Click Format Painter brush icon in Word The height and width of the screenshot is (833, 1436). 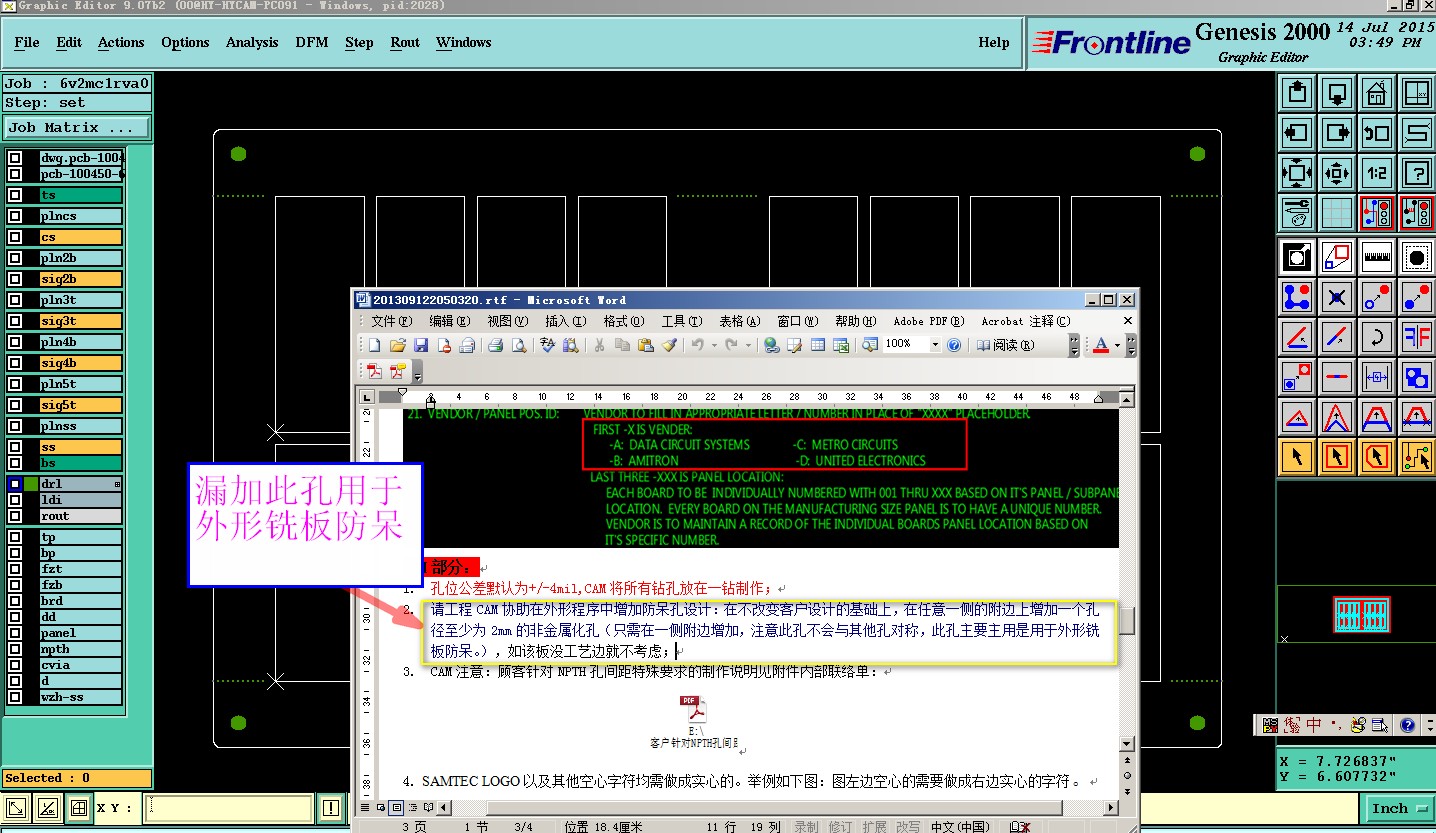tap(670, 345)
